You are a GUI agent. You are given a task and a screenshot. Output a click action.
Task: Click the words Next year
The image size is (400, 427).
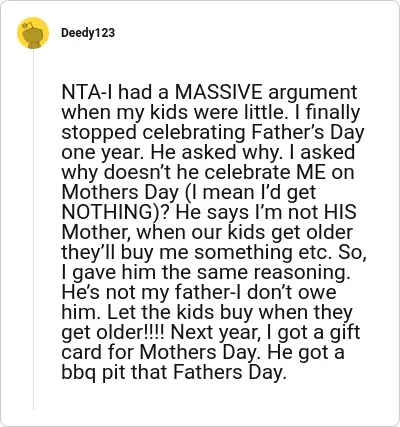coord(216,332)
